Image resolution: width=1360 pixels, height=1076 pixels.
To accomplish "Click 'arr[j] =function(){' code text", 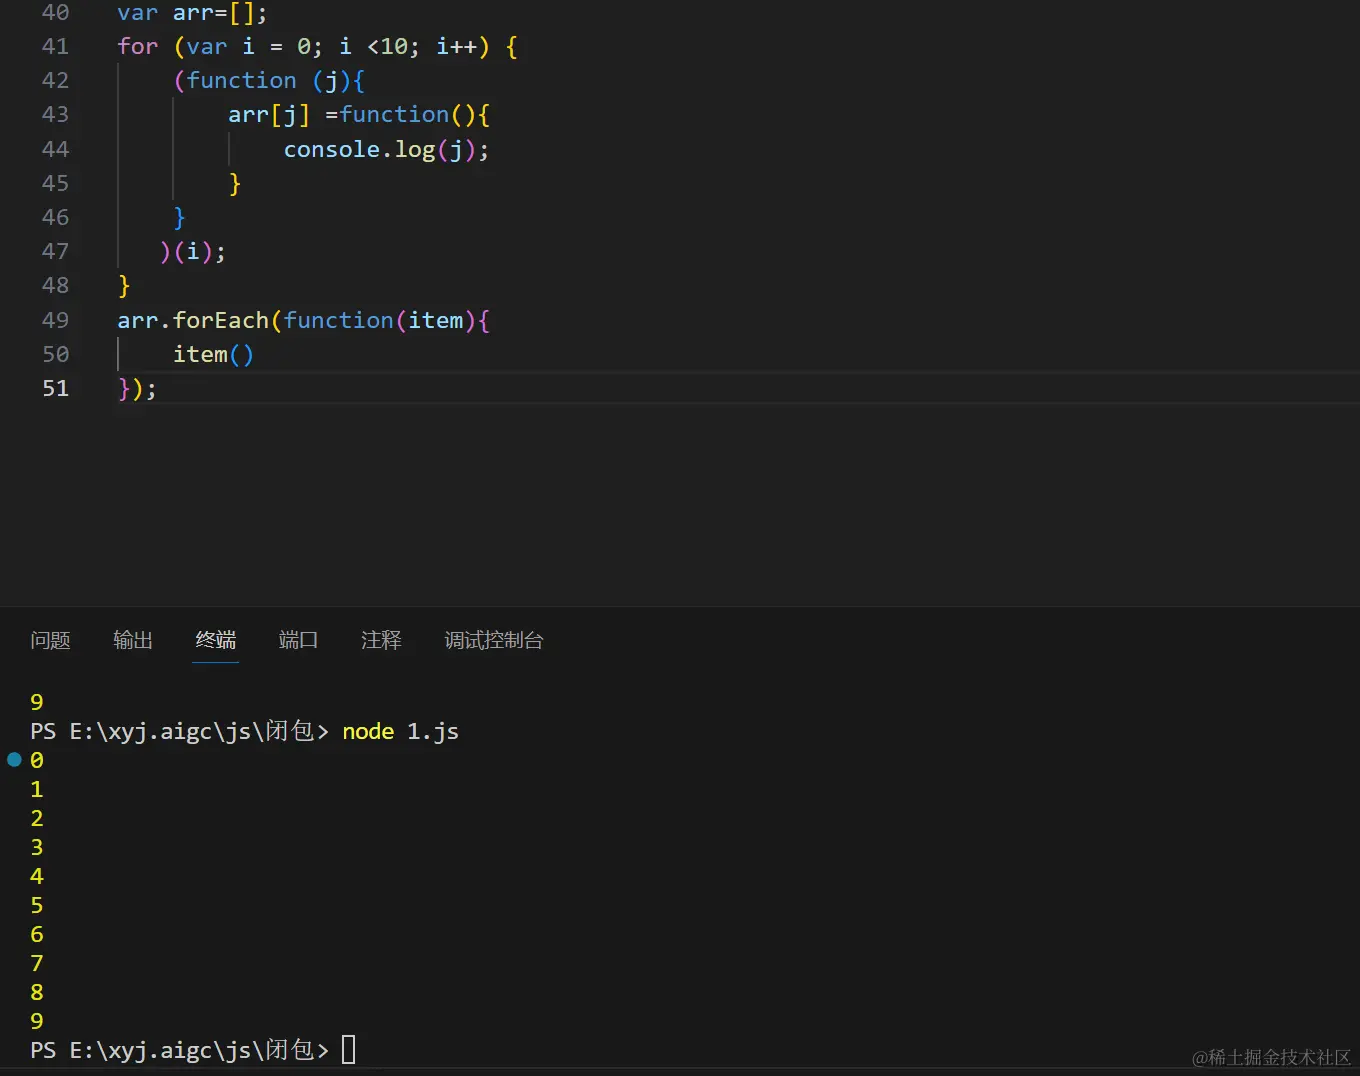I will pyautogui.click(x=359, y=115).
